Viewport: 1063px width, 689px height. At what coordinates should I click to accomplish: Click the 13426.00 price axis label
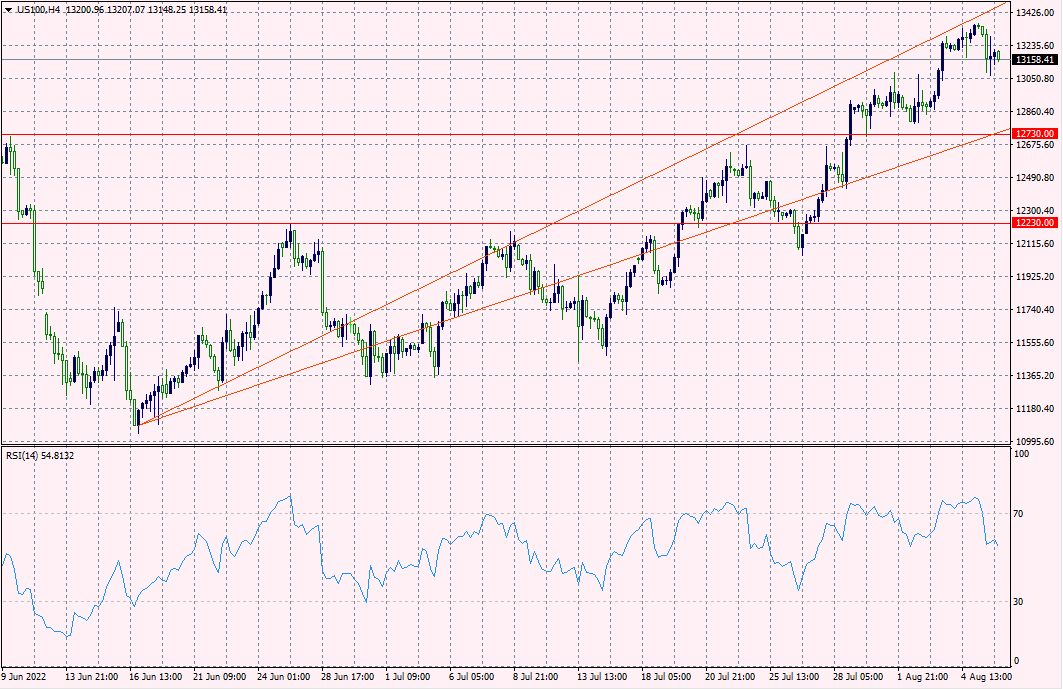point(1035,13)
